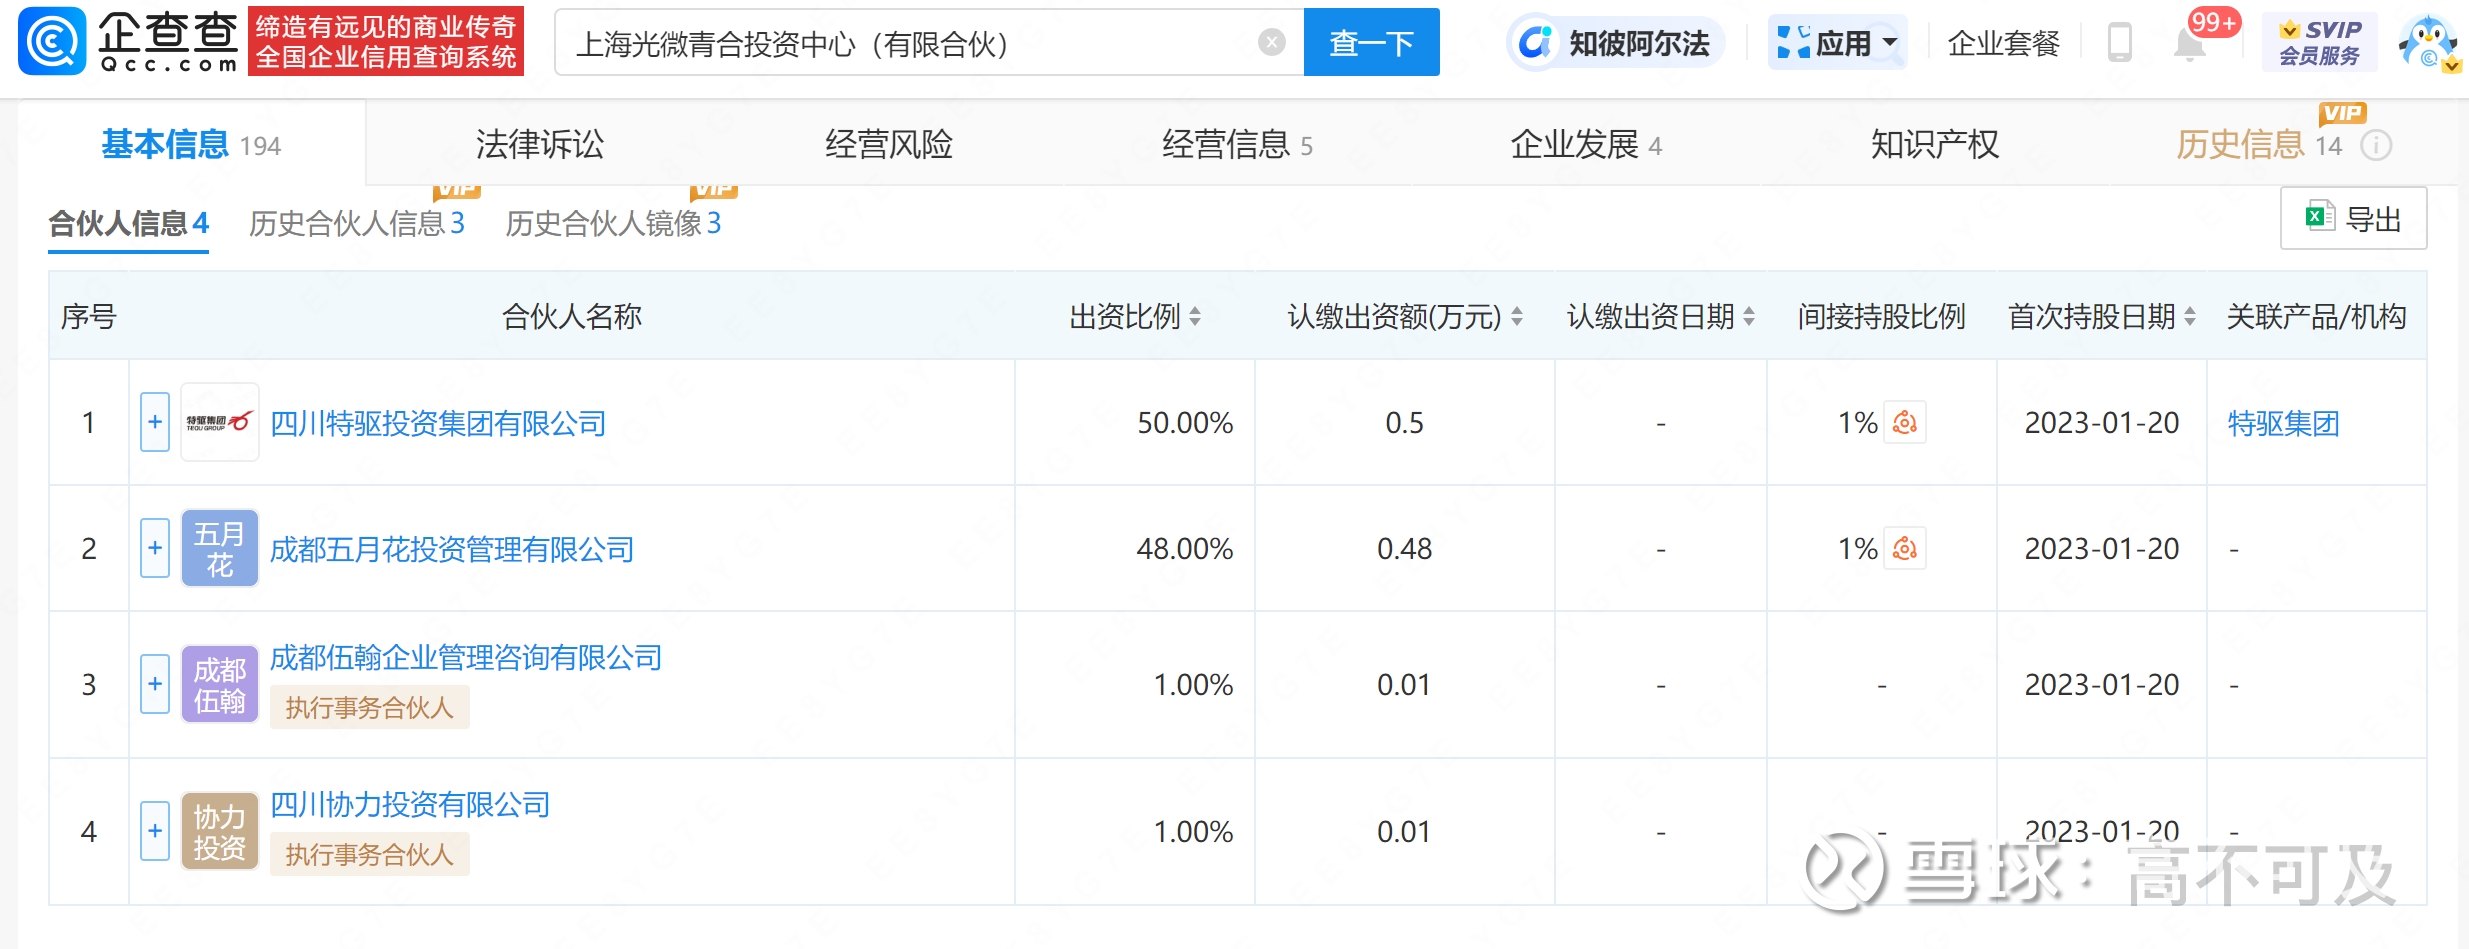Viewport: 2469px width, 949px height.
Task: Open 成都五月花投资管理有限公司 link
Action: pos(452,549)
